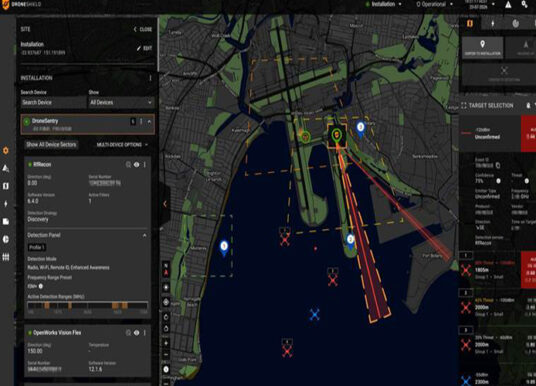Click the Target Selection heading icon

pyautogui.click(x=464, y=106)
